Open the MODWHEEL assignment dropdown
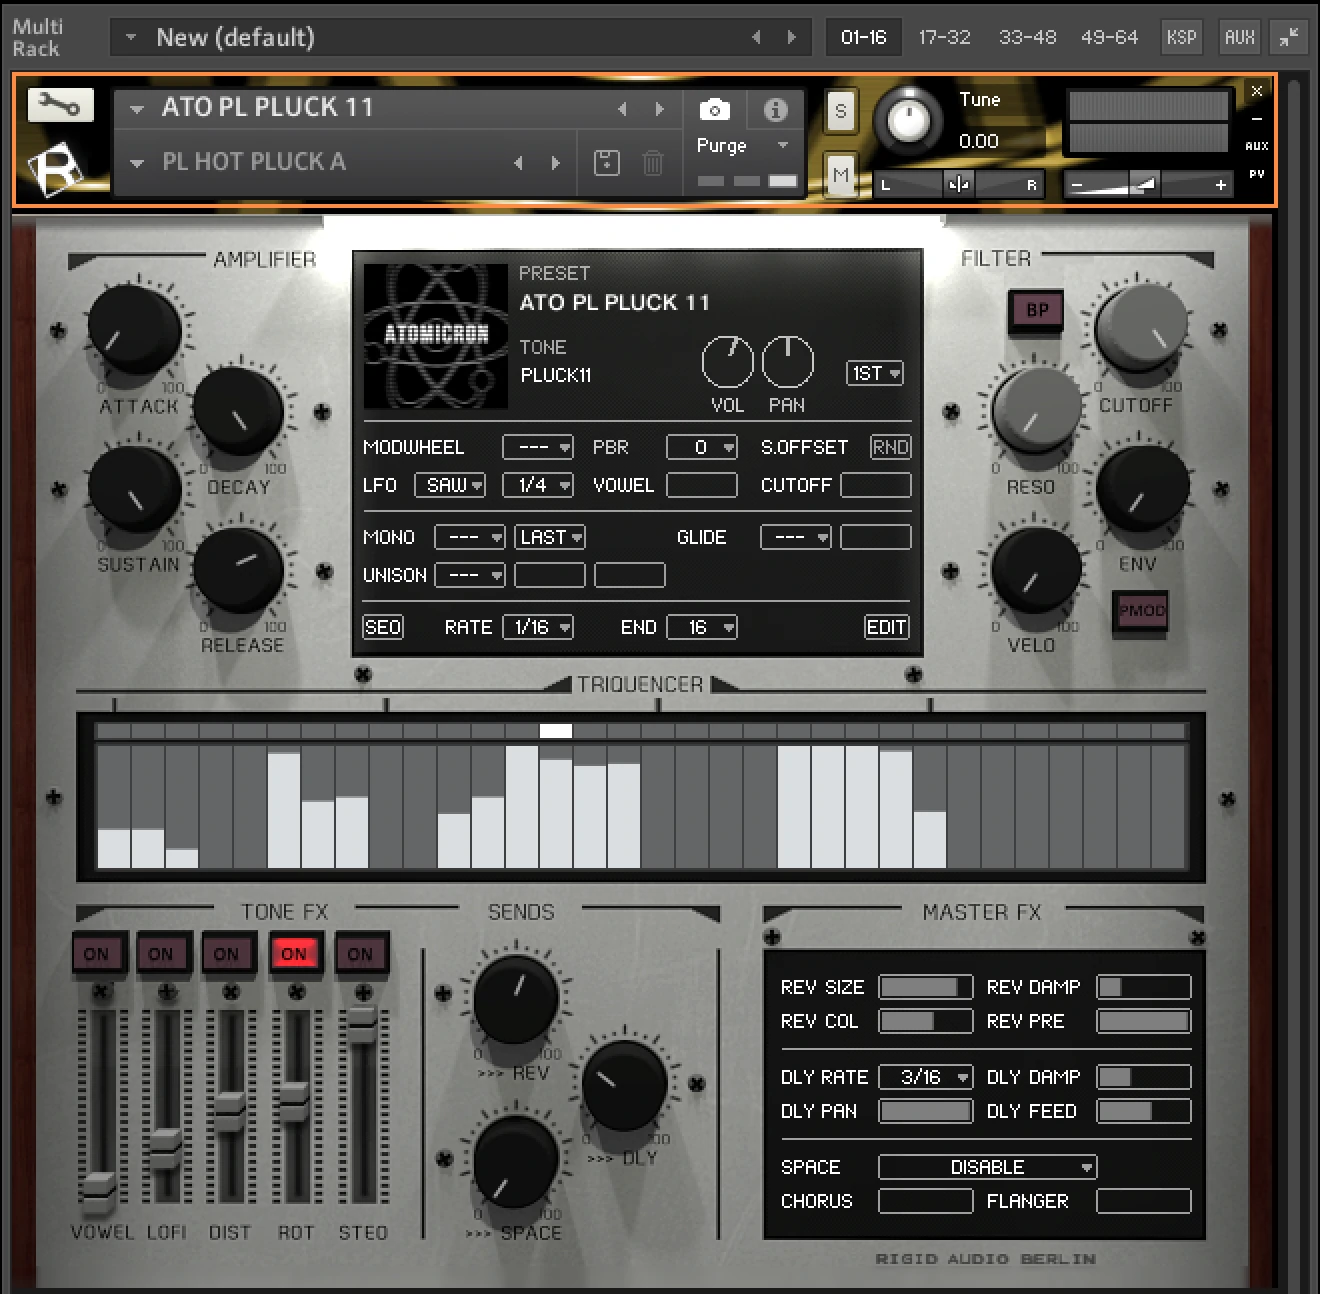1320x1294 pixels. (x=537, y=447)
